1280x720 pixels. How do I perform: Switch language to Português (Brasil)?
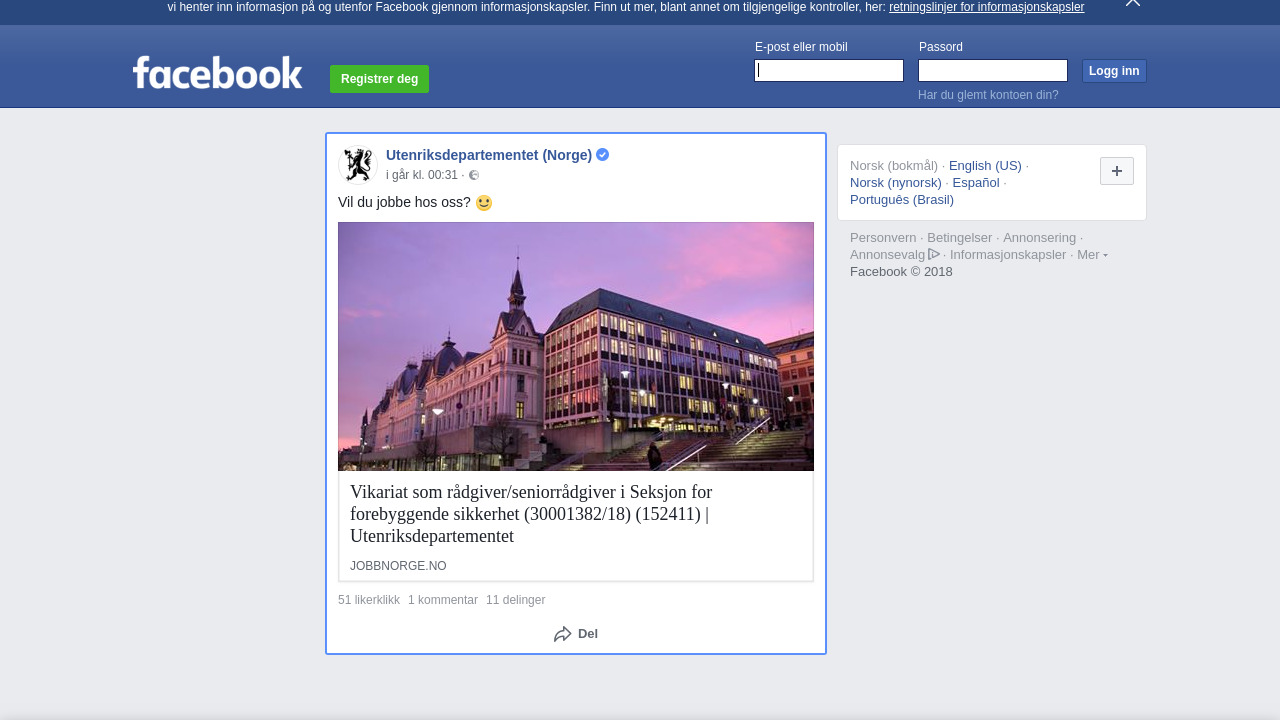(902, 200)
